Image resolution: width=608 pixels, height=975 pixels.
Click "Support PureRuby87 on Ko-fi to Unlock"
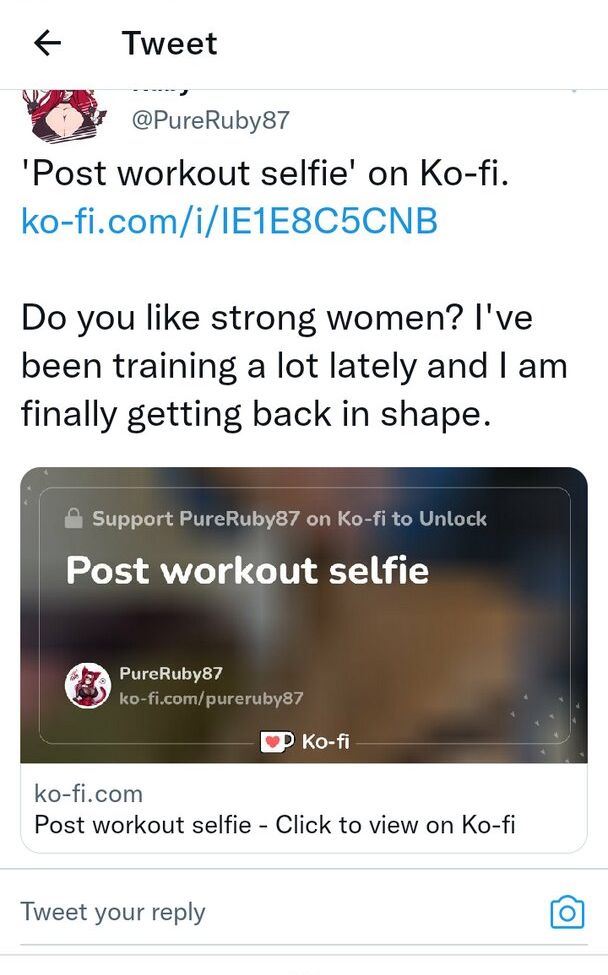(289, 518)
